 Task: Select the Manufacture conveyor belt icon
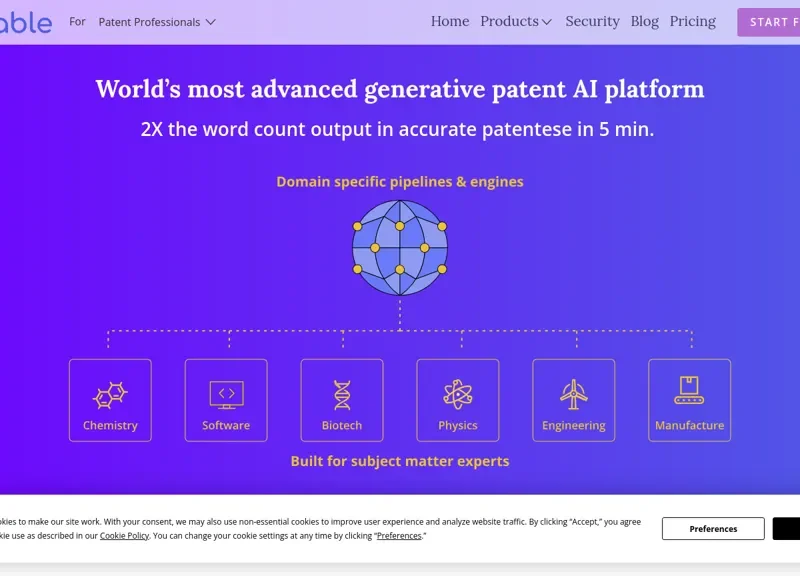point(690,391)
